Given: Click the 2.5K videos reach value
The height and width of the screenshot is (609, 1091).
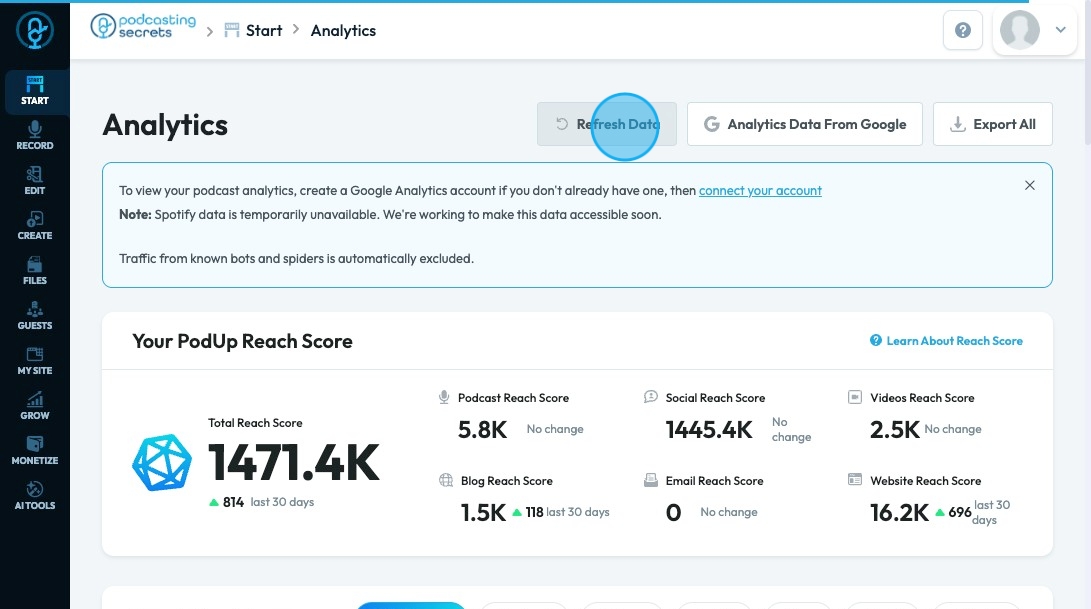Looking at the screenshot, I should coord(895,429).
